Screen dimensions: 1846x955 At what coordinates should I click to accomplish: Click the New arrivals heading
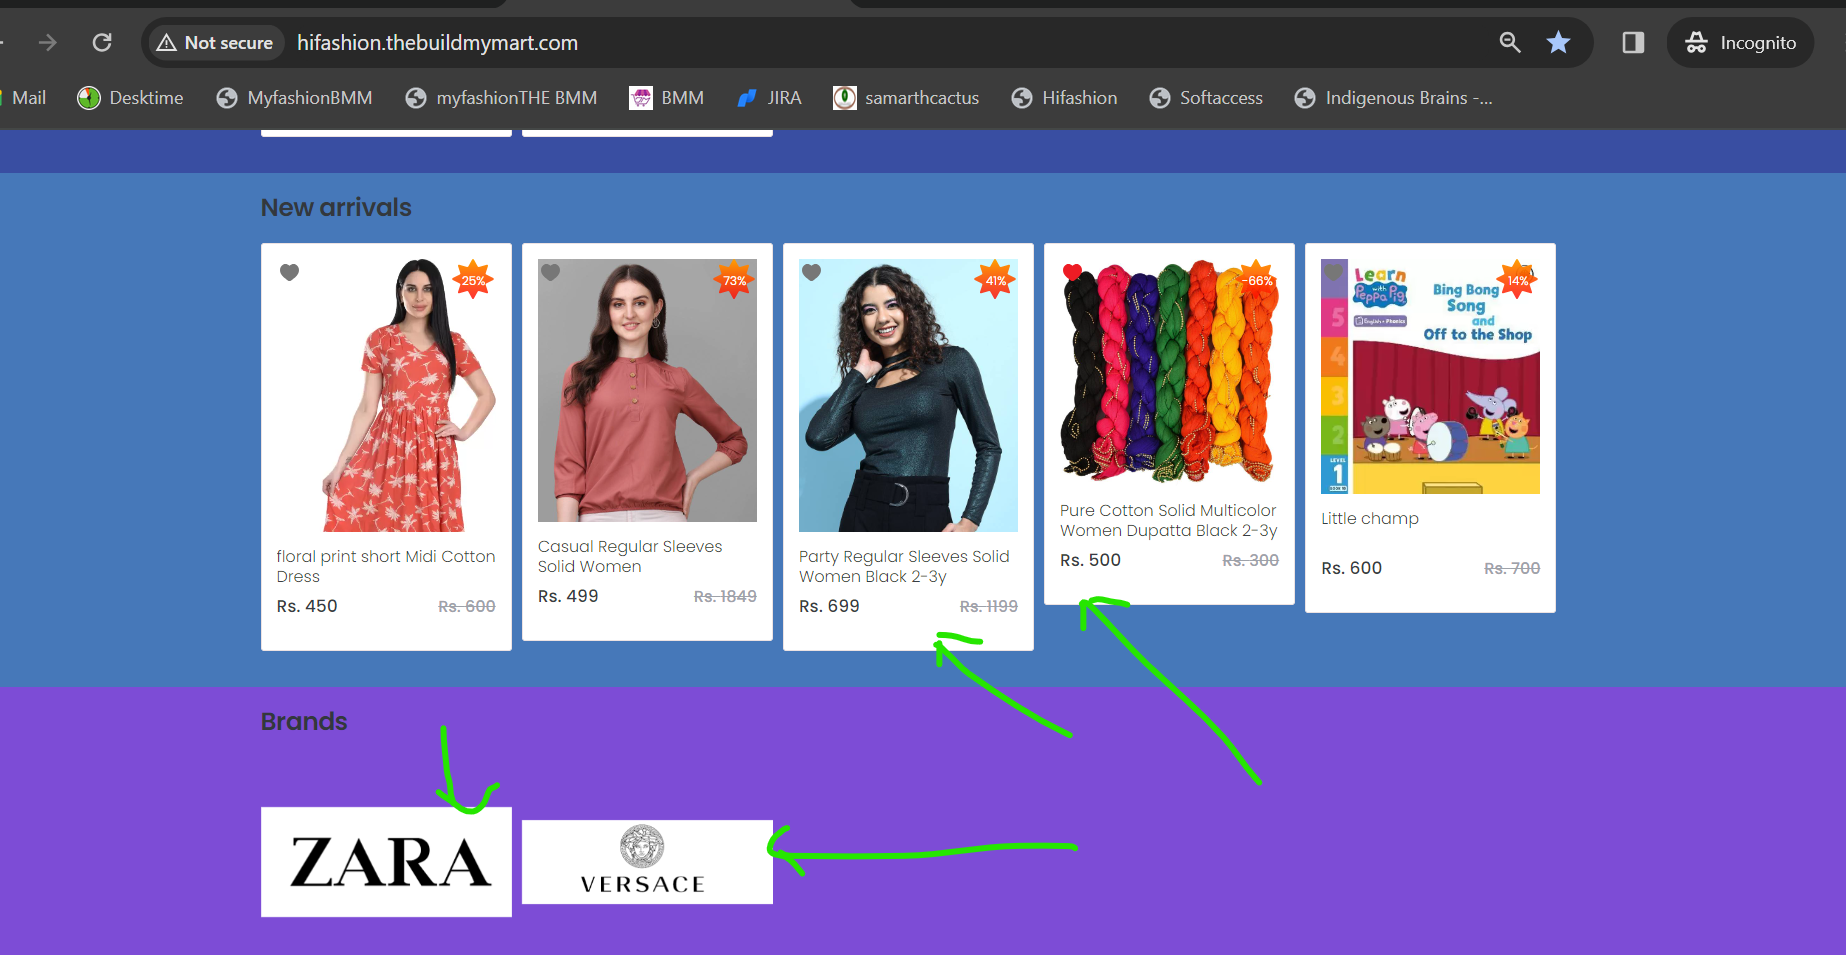[336, 207]
